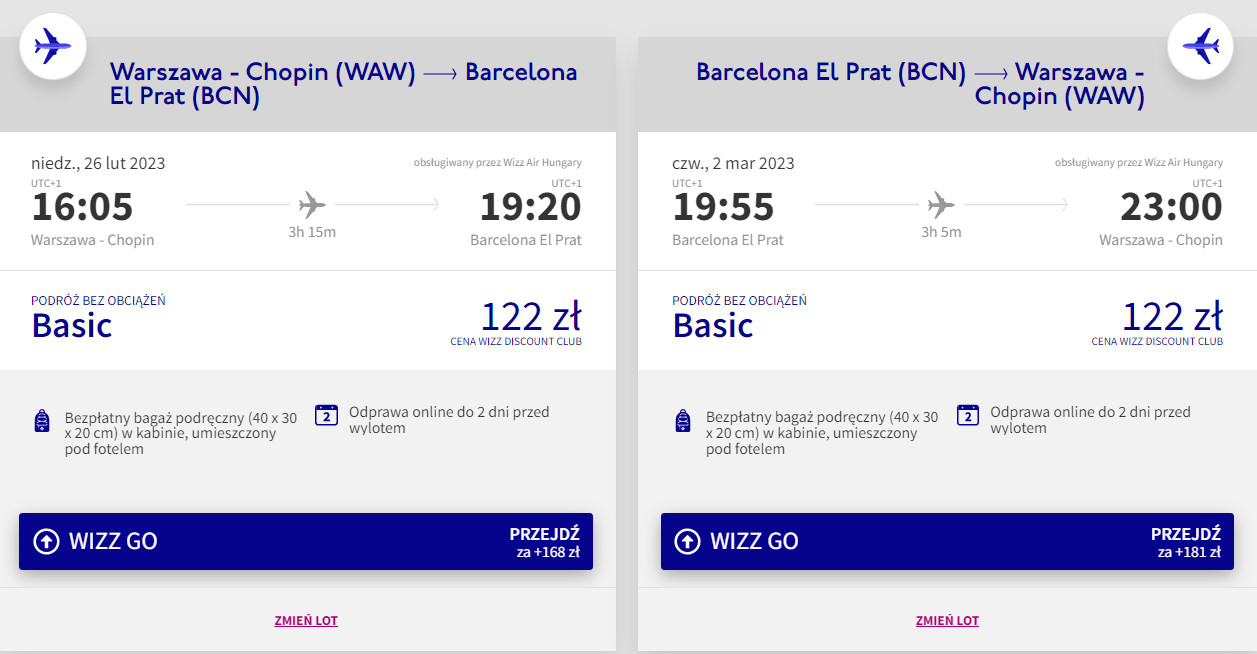Click the backpack icon in the outbound card

pyautogui.click(x=42, y=421)
